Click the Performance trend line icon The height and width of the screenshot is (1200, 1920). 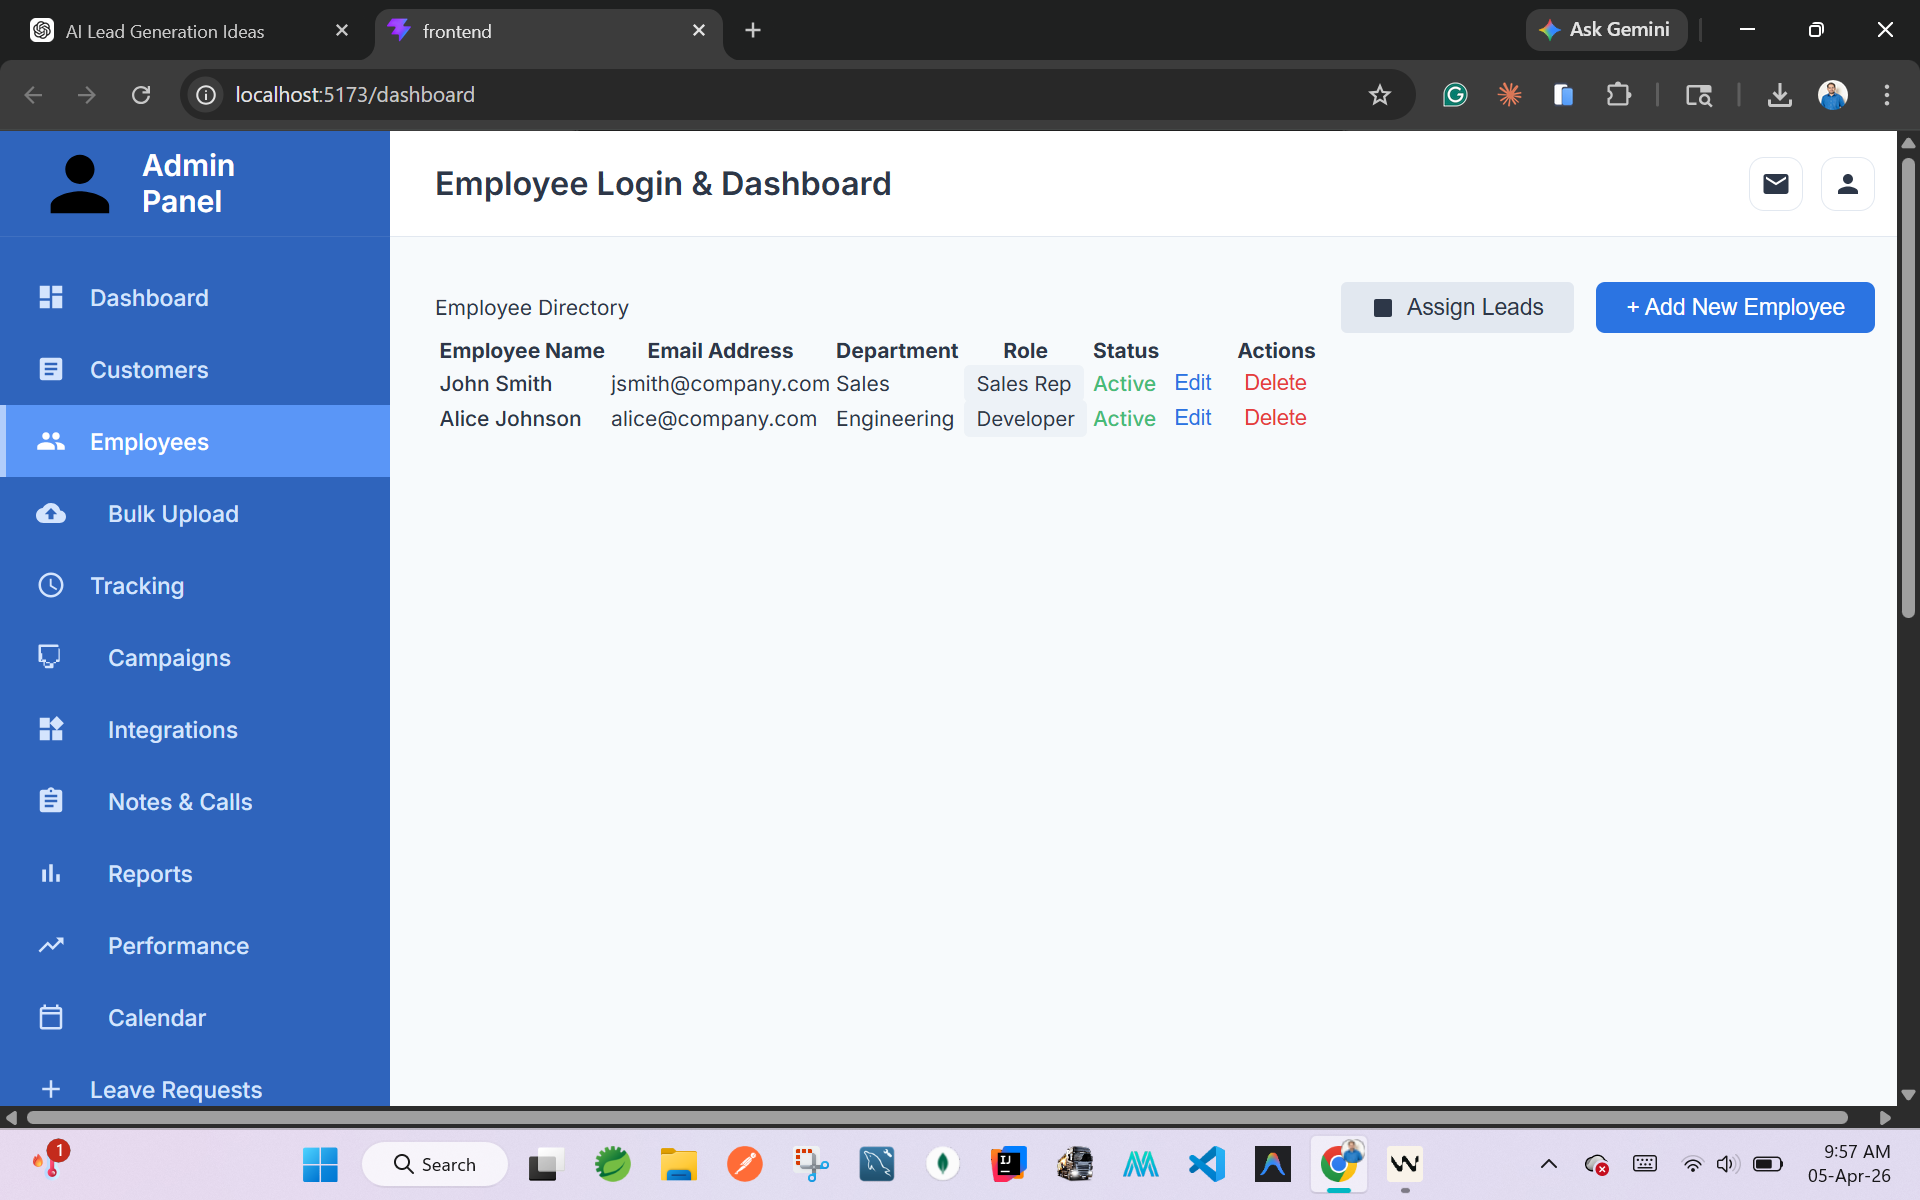pyautogui.click(x=51, y=945)
